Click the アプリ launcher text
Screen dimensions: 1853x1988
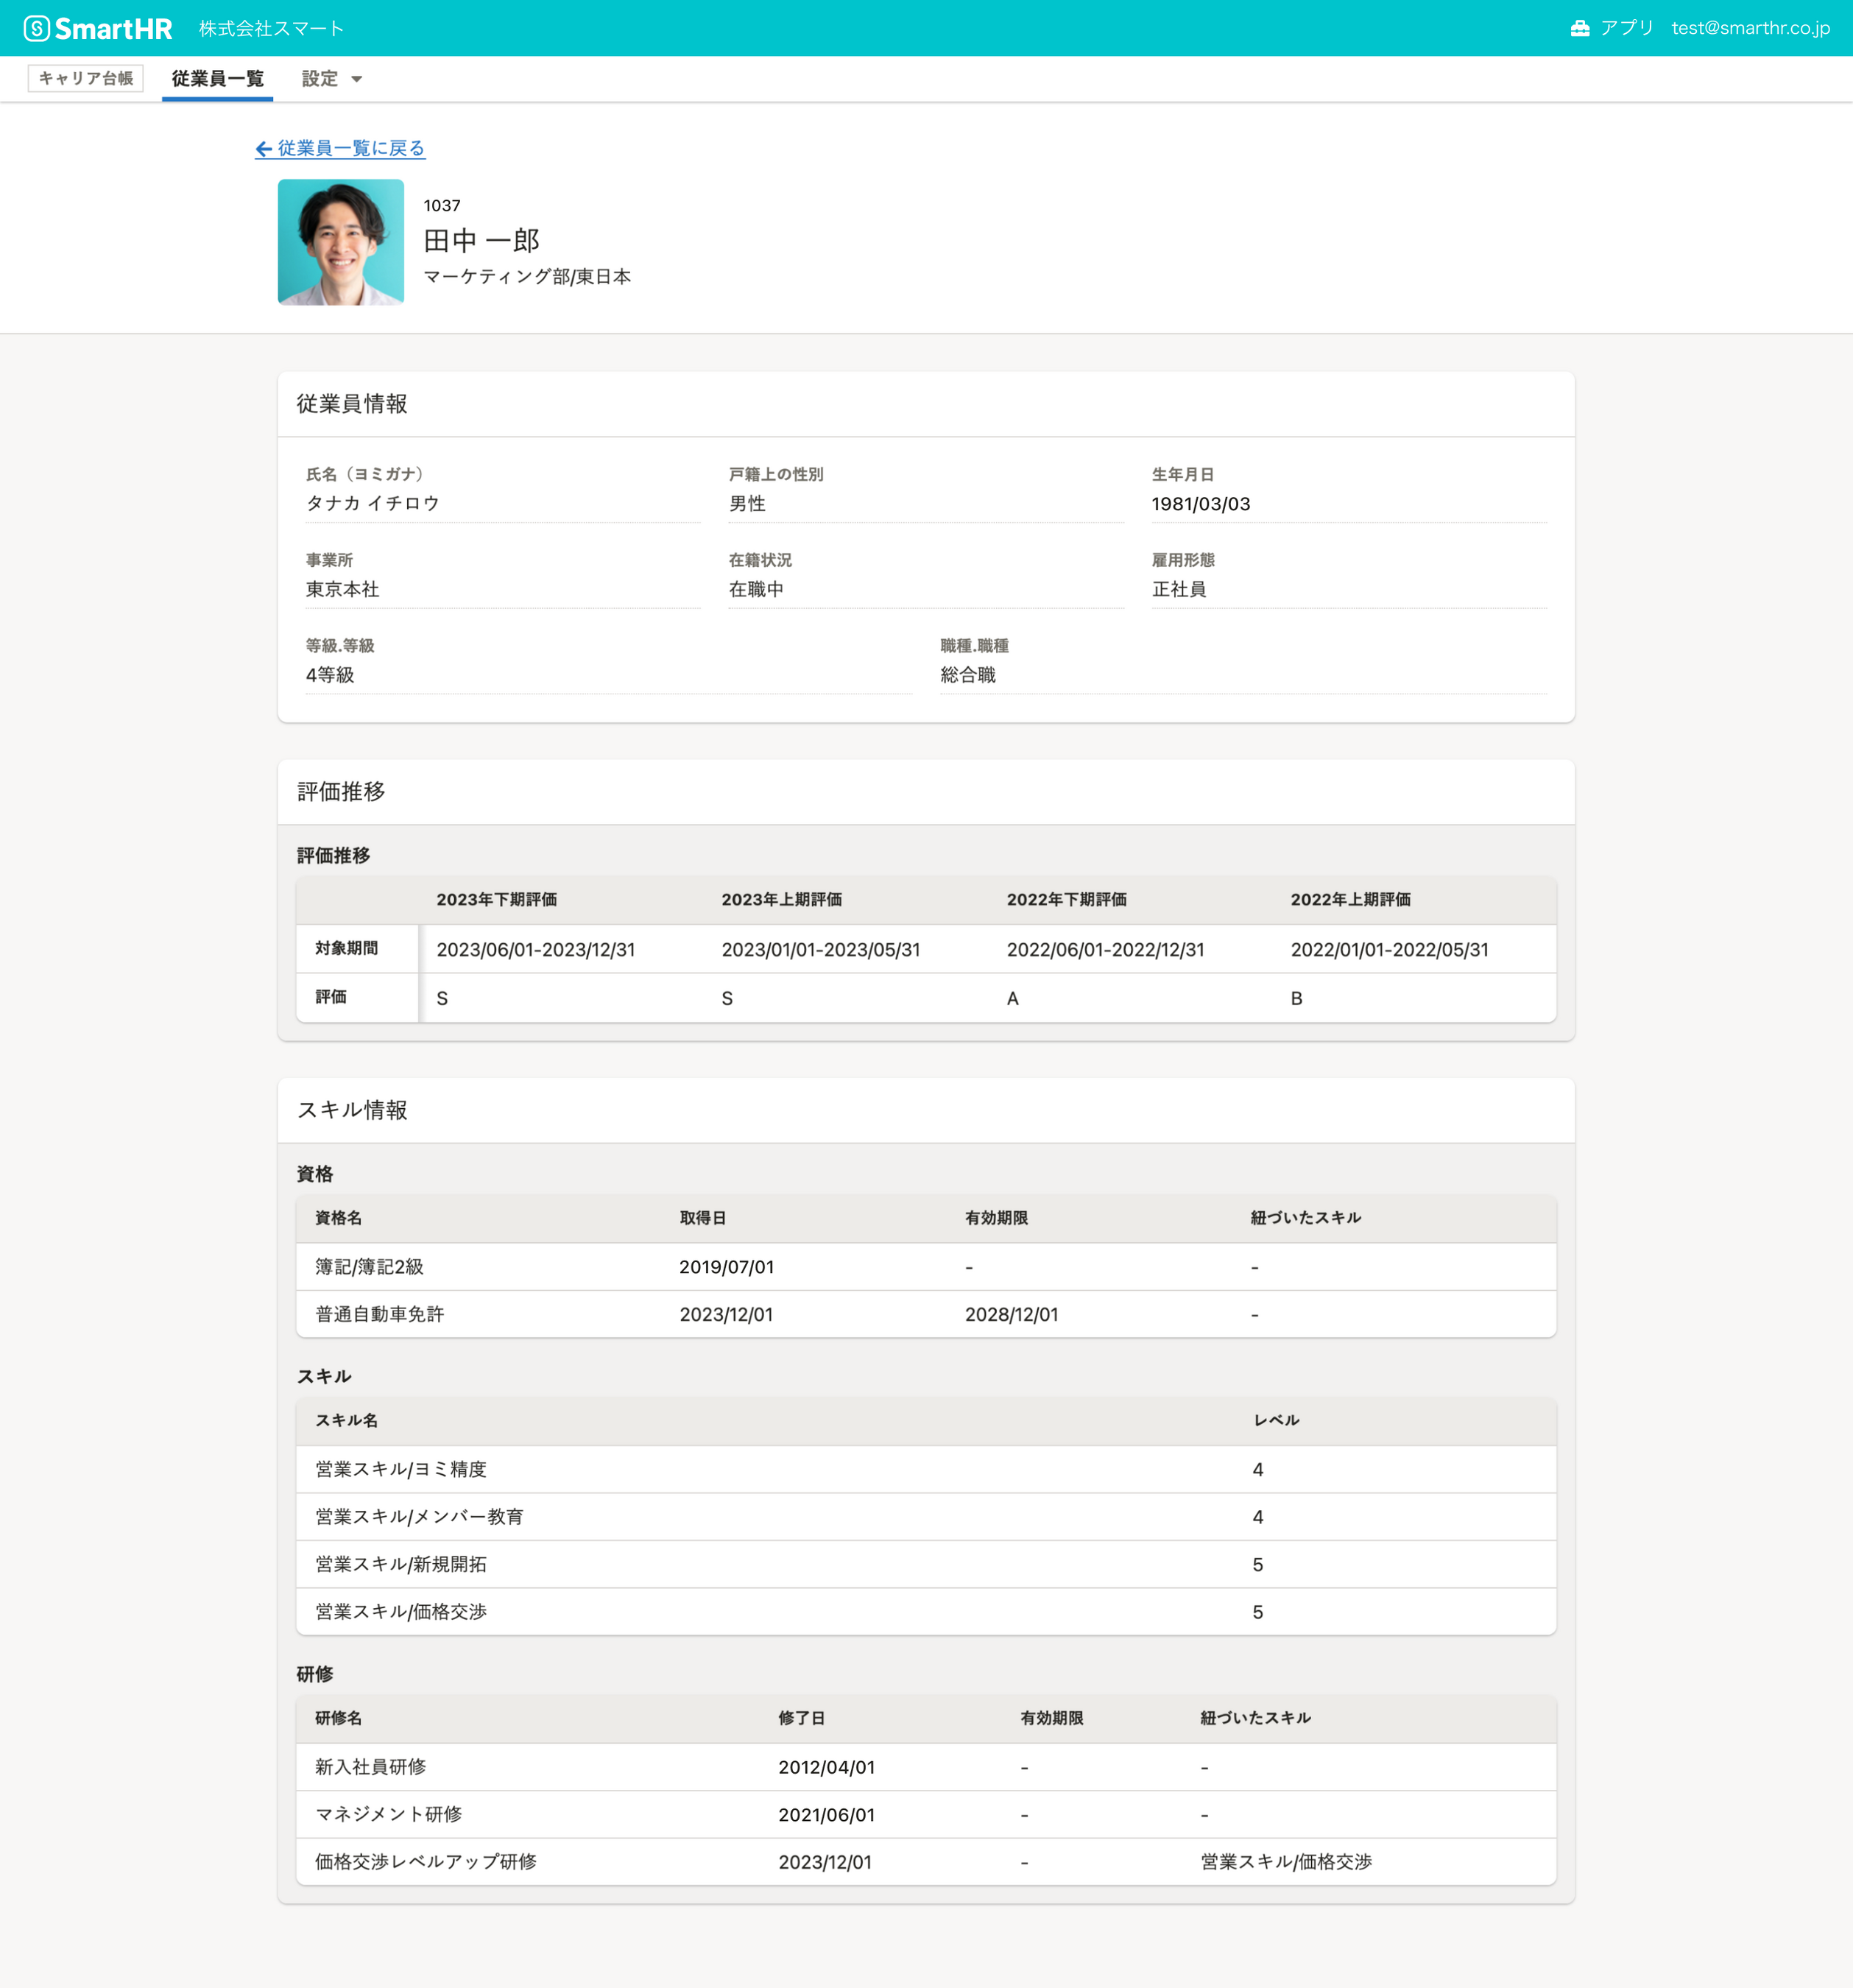tap(1626, 28)
